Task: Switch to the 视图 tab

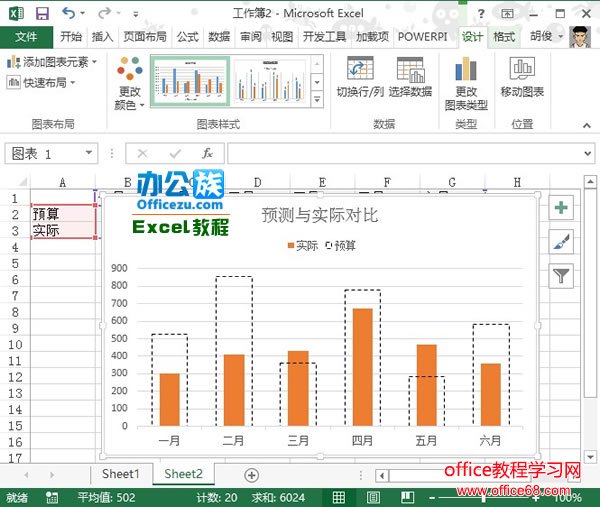Action: coord(282,37)
